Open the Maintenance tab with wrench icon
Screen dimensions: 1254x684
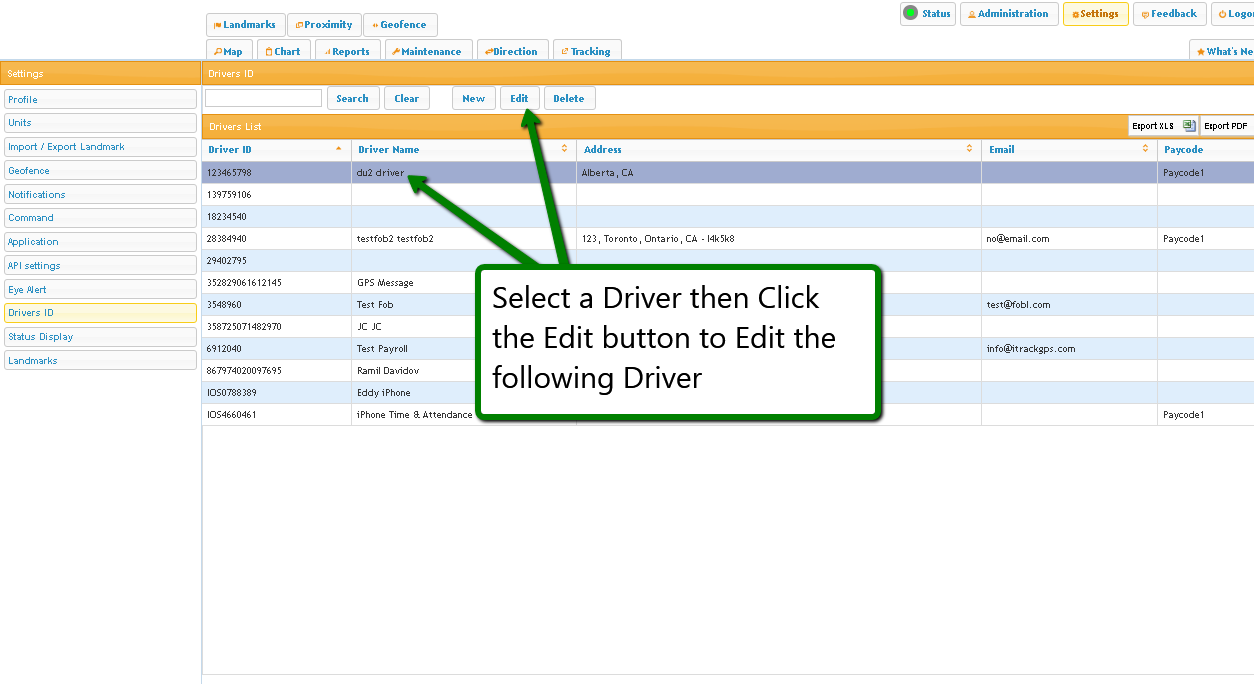(426, 51)
